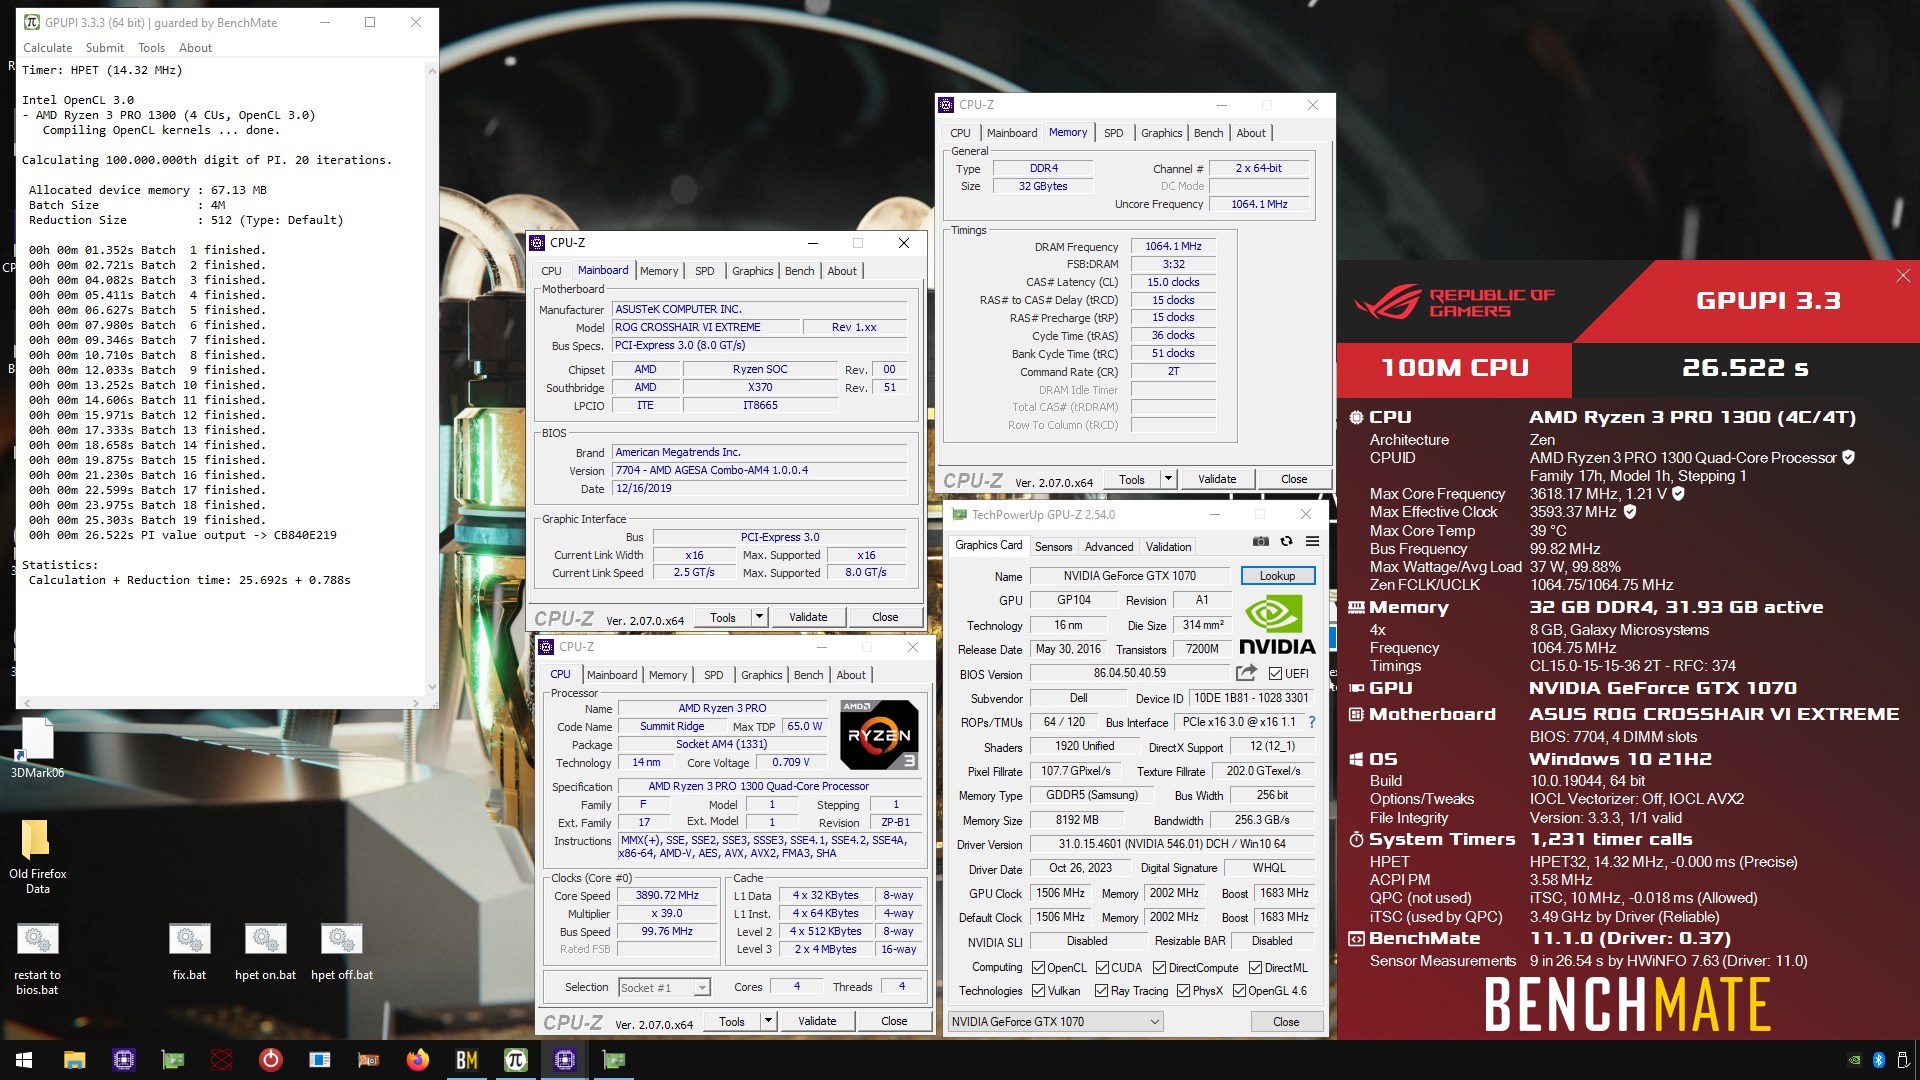Expand Tools arrow in CPU-Z Memory window
Viewport: 1920px width, 1080px height.
pos(1168,479)
